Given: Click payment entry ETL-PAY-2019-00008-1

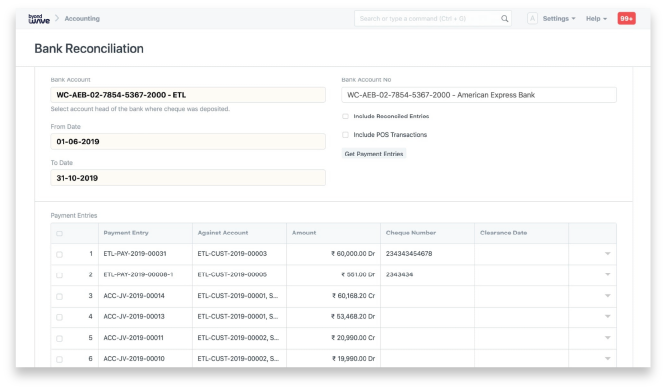Looking at the screenshot, I should tap(138, 274).
